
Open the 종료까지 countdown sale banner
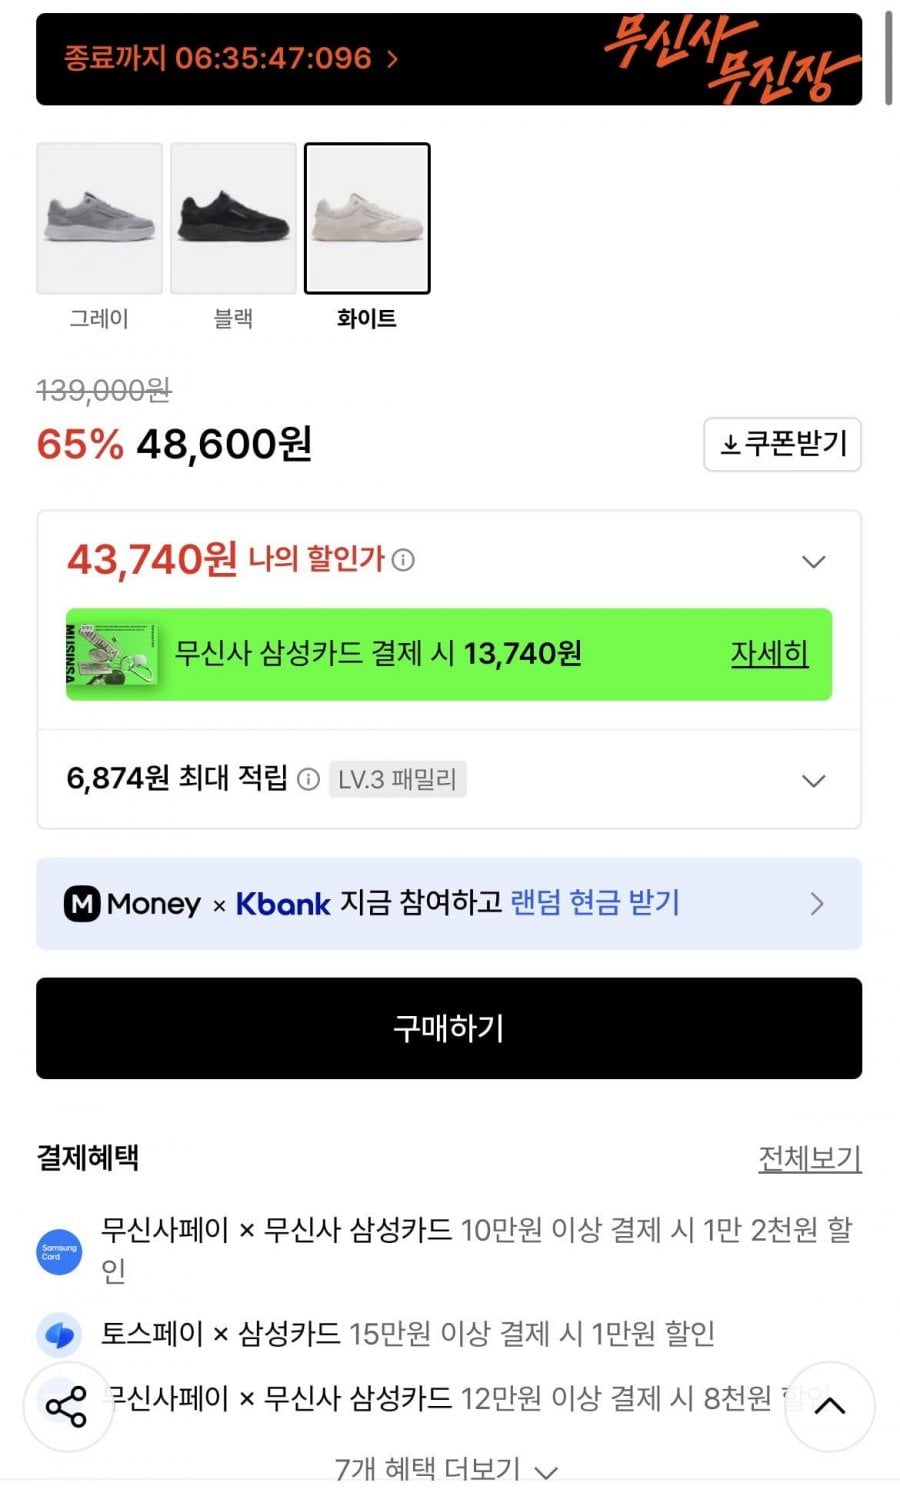click(x=449, y=59)
